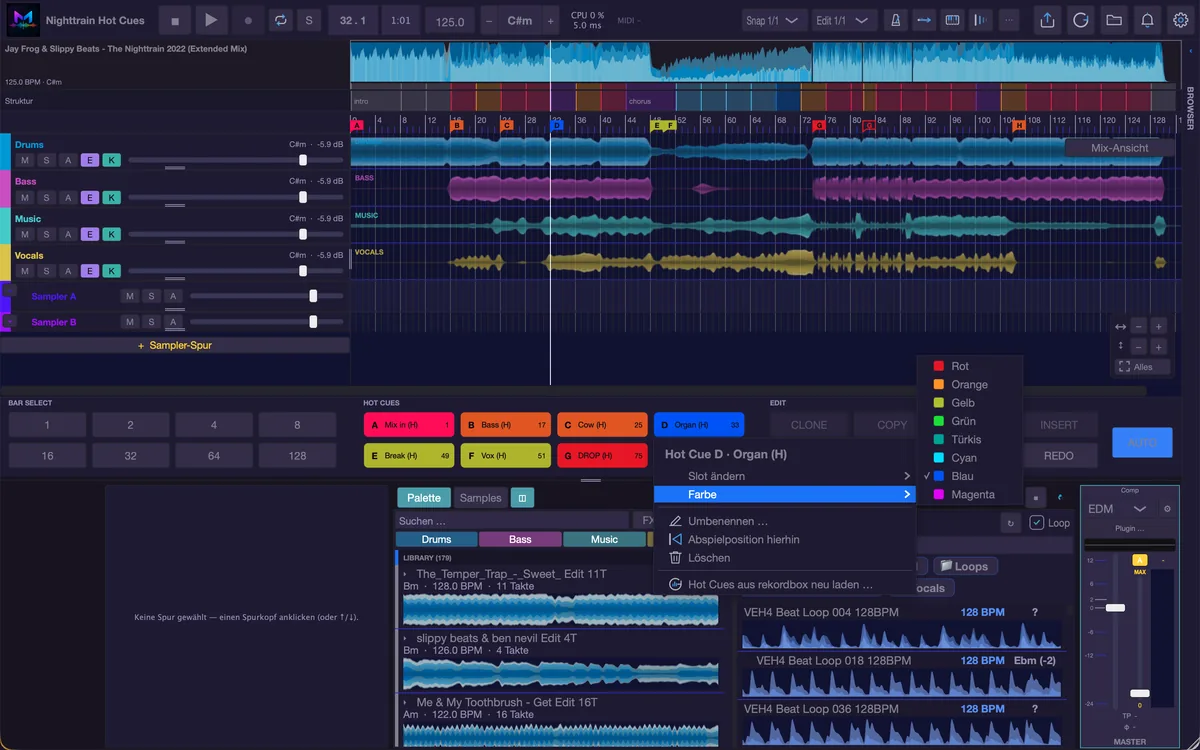Select bar length 16
Screen dimensions: 1200x750
[47, 456]
